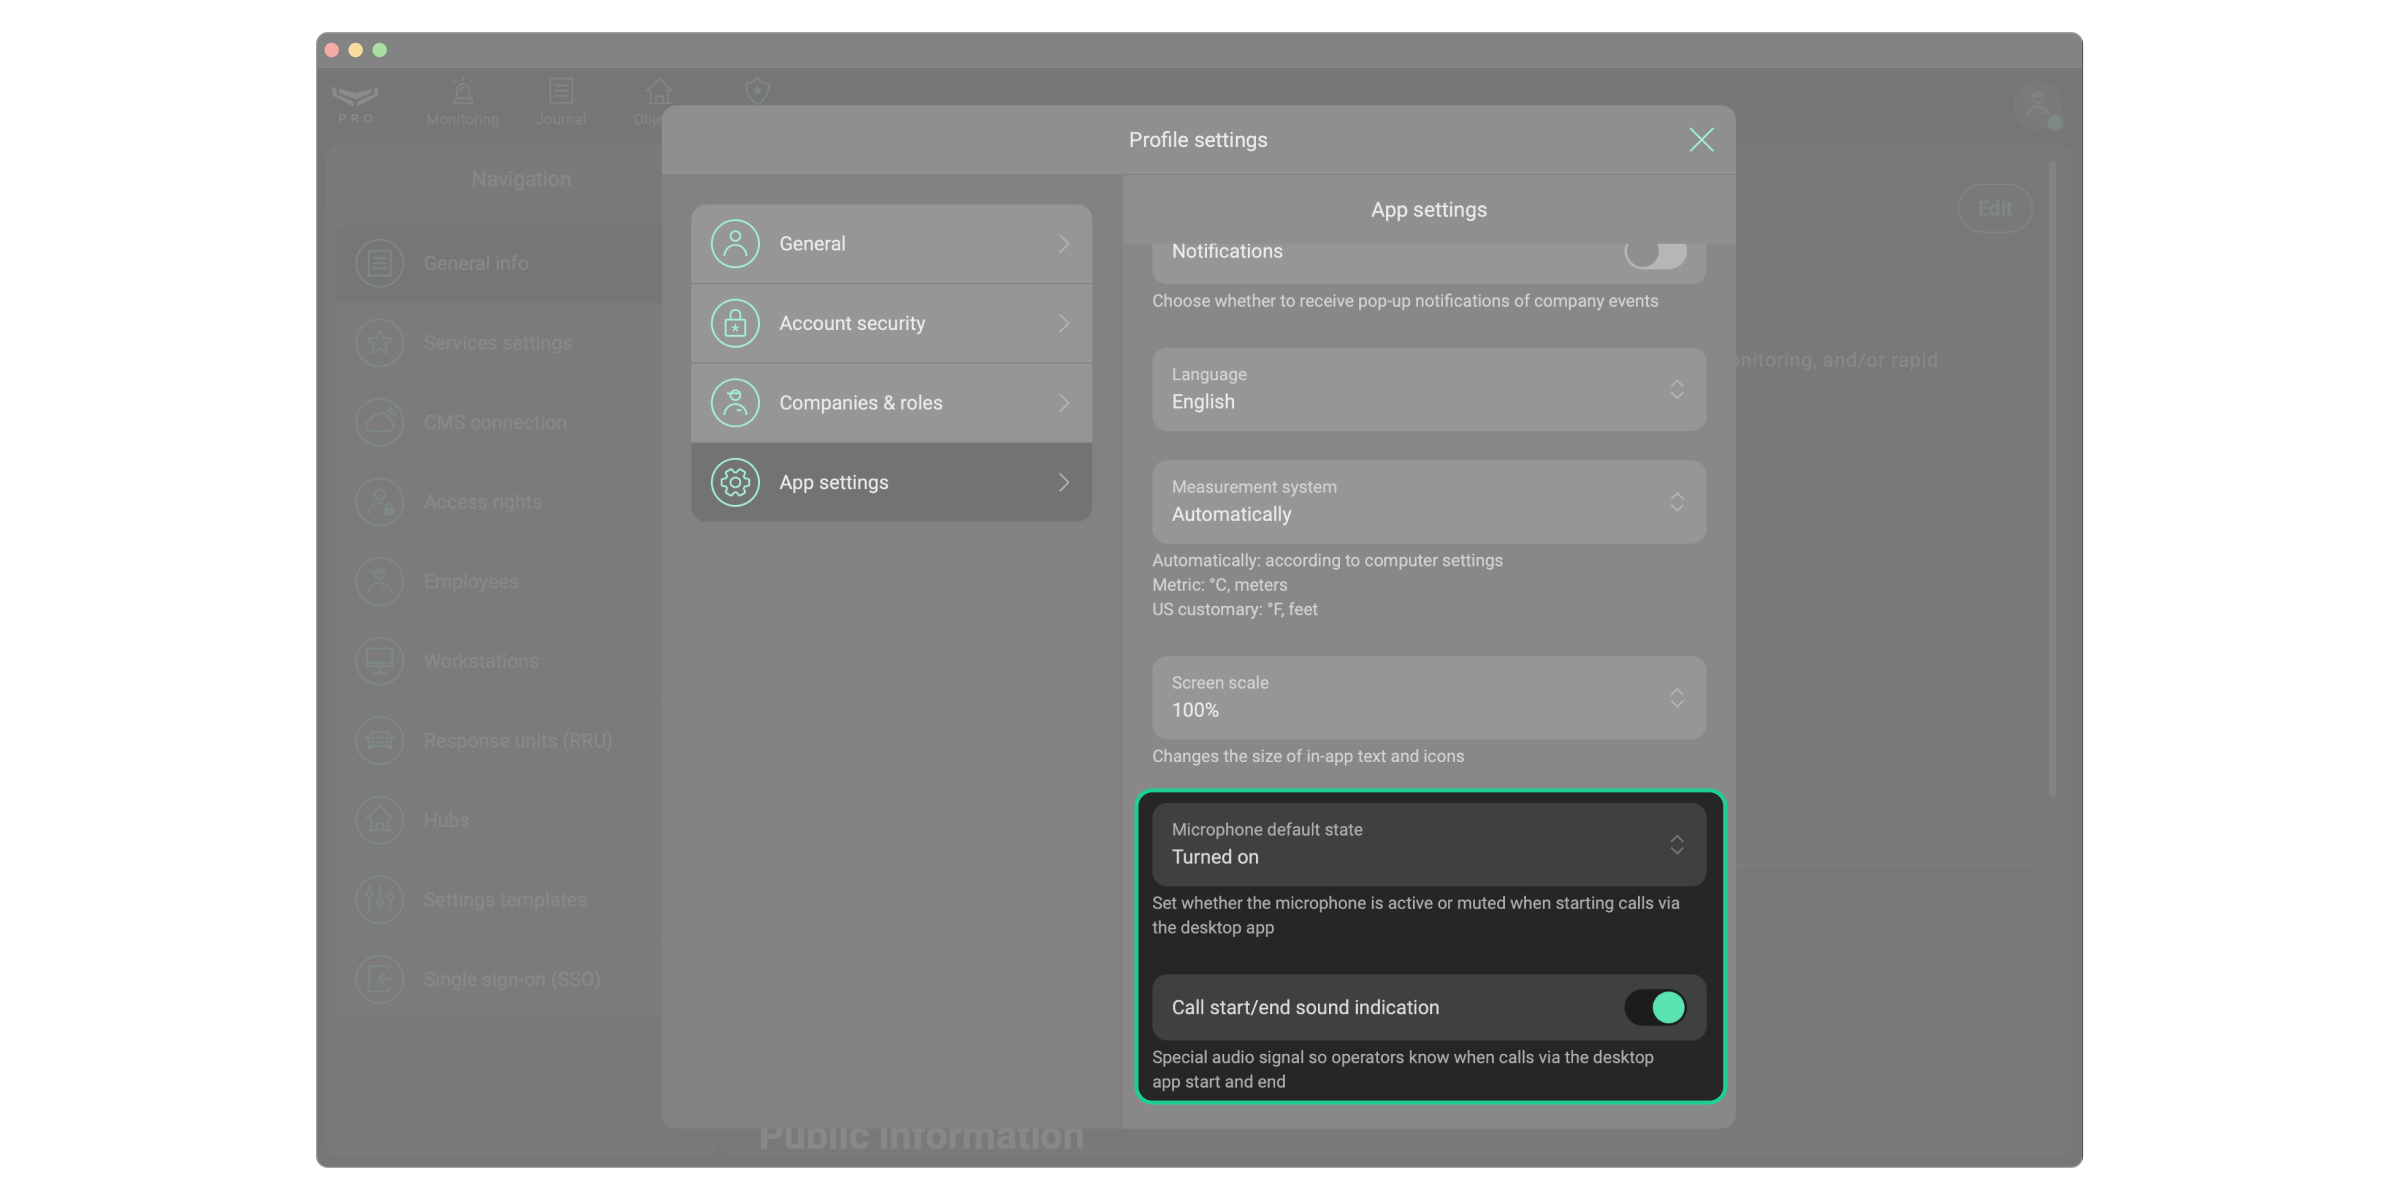This screenshot has height=1200, width=2400.
Task: Open Employees in Navigation
Action: pos(498,581)
